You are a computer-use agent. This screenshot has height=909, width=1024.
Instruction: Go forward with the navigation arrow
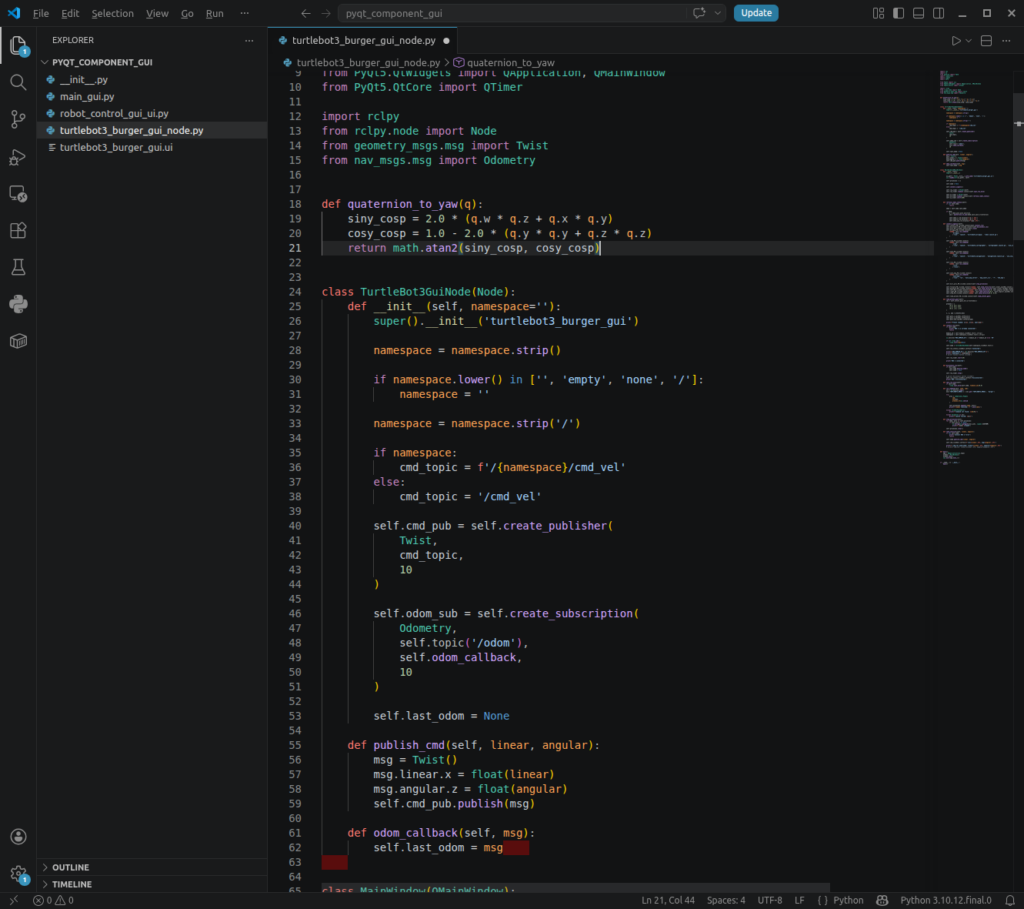[x=326, y=13]
